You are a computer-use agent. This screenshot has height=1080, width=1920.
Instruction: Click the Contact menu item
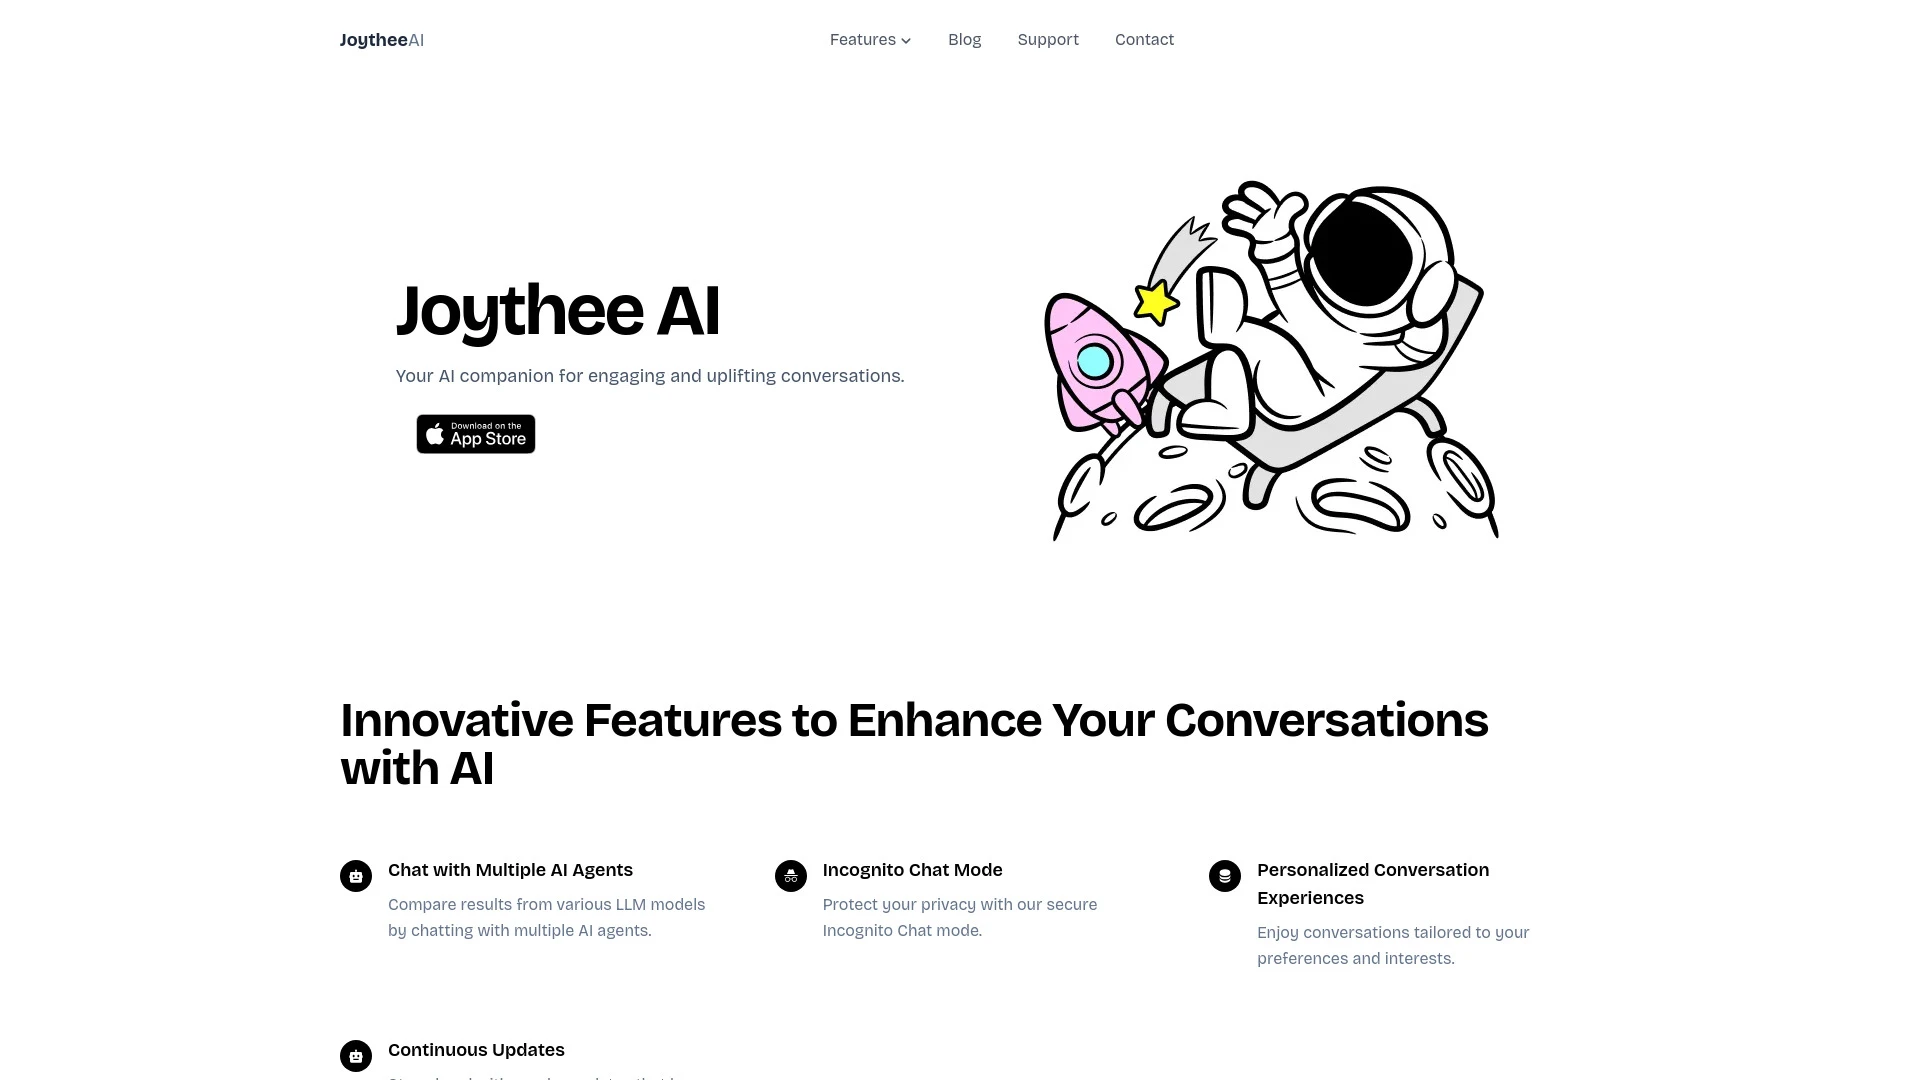(x=1143, y=38)
